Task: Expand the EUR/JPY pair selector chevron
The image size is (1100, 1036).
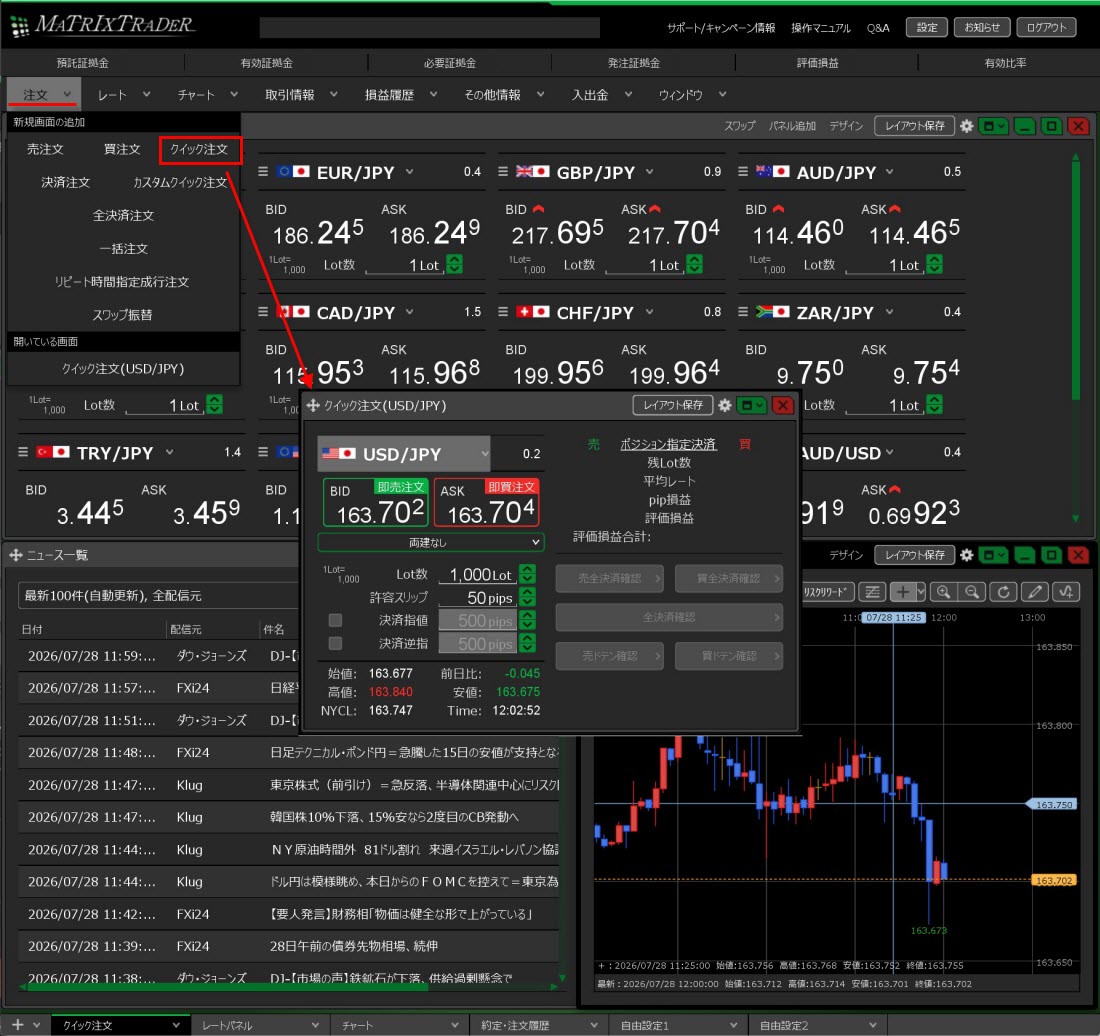Action: point(410,172)
